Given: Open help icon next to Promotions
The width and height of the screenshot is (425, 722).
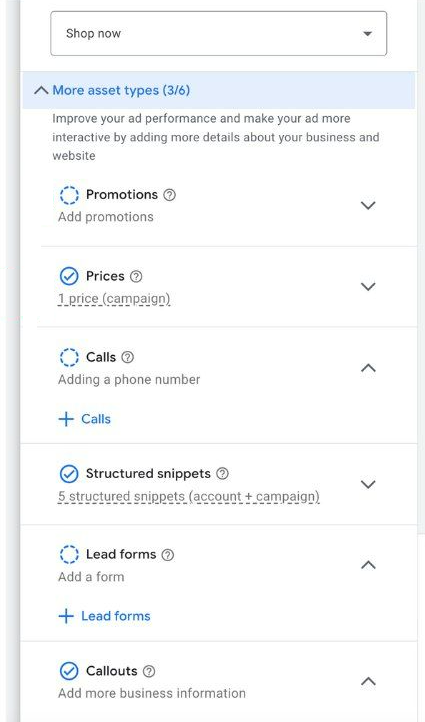Looking at the screenshot, I should tap(169, 195).
